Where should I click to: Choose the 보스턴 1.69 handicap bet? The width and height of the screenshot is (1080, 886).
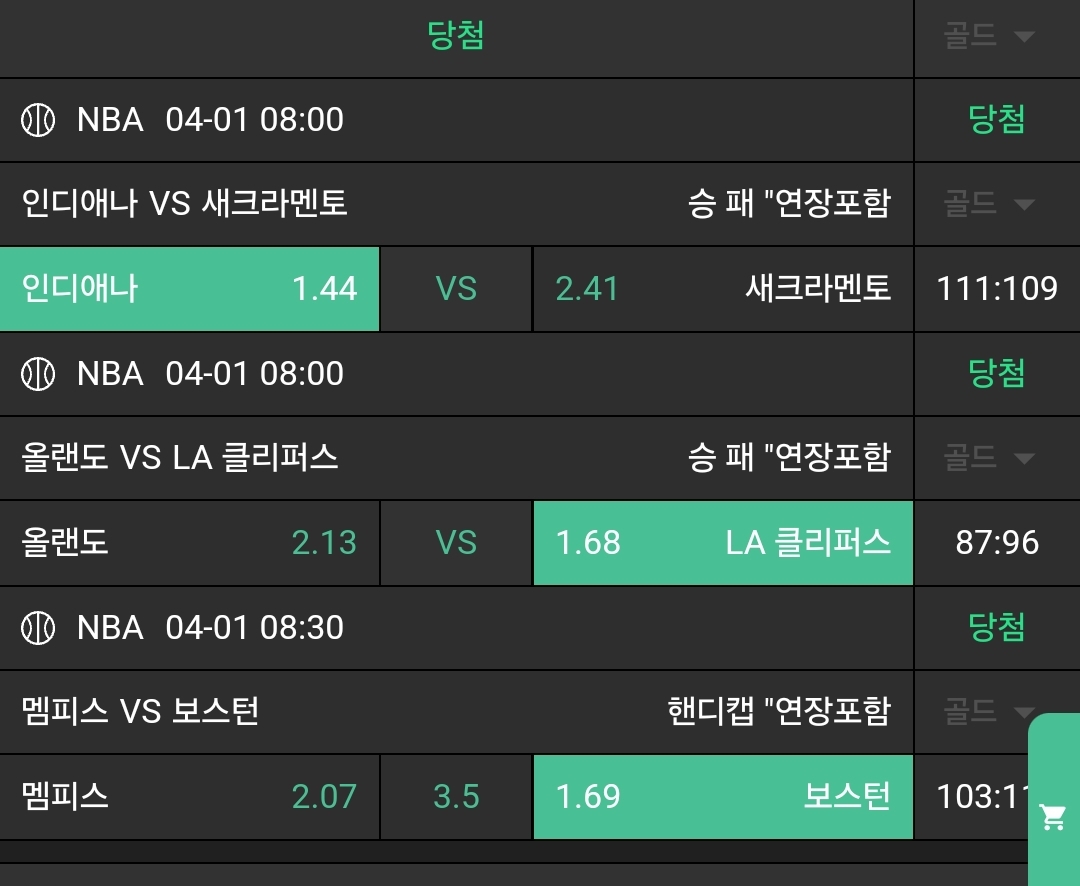[722, 797]
